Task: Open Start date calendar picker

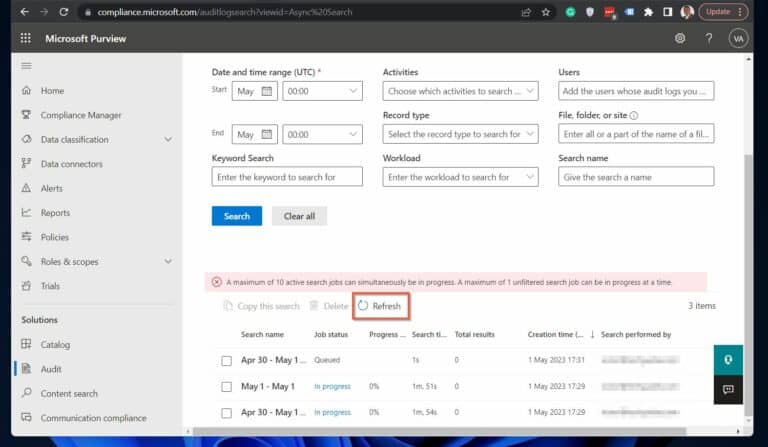Action: (266, 91)
